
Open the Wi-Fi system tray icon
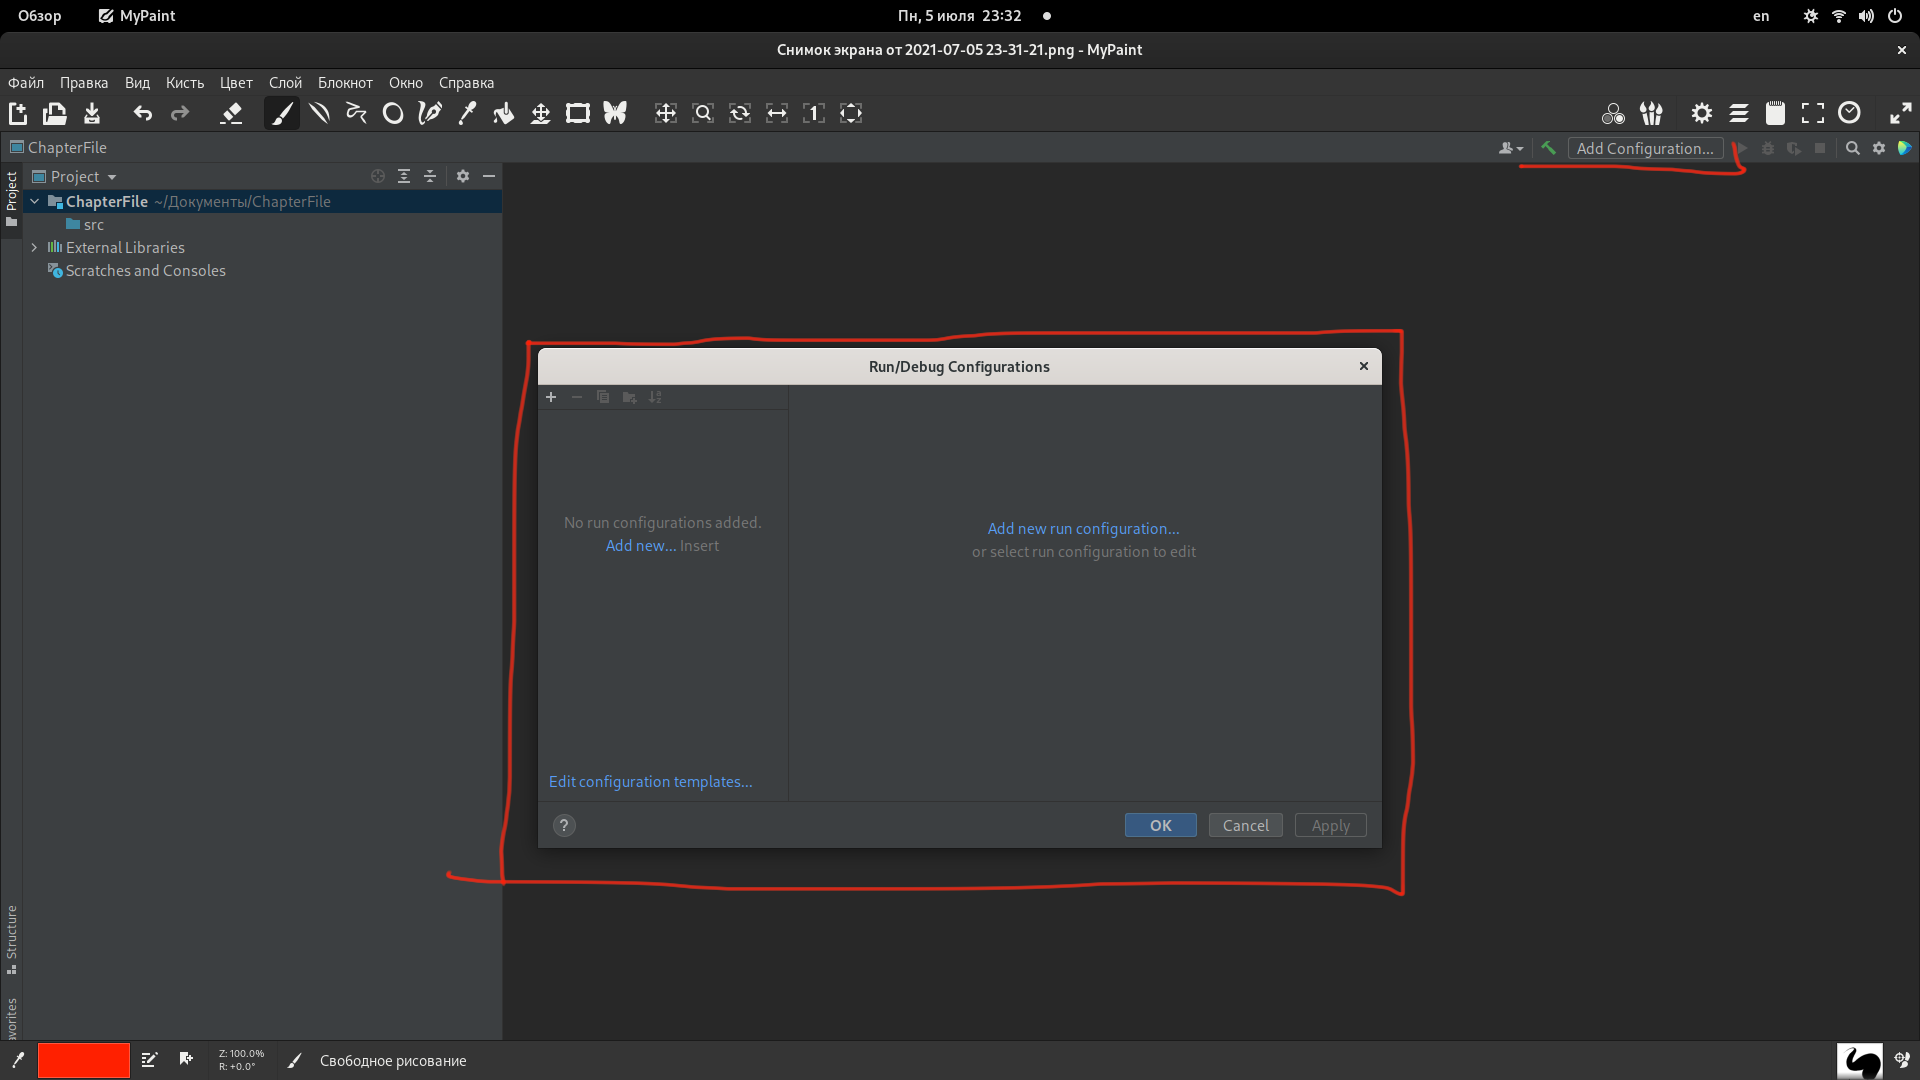click(x=1838, y=16)
